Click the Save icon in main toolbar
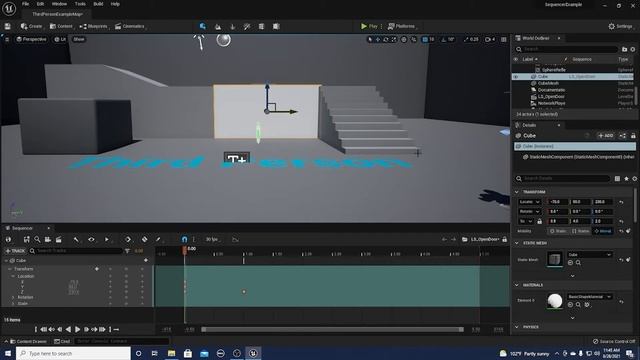Image resolution: width=640 pixels, height=360 pixels. 7,26
